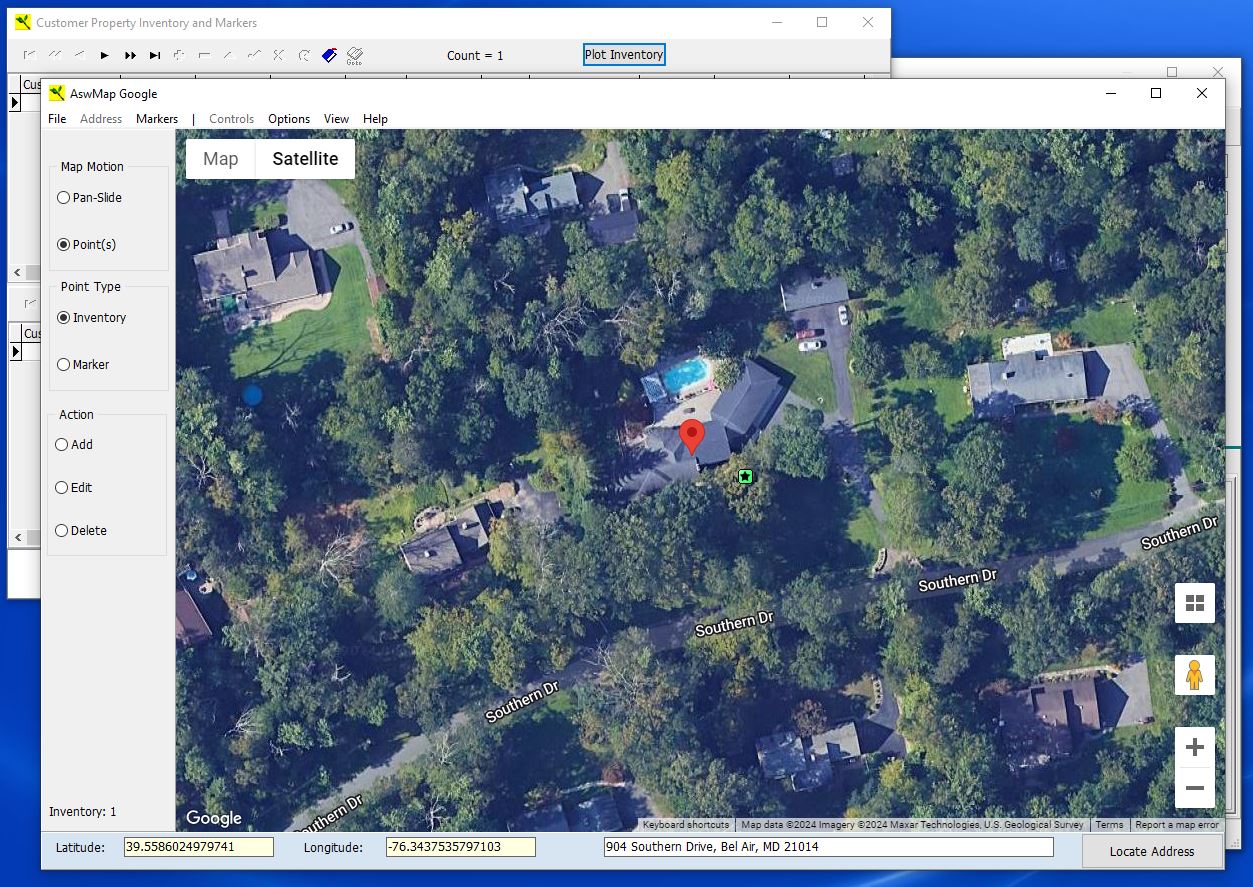Open the Markers menu
Screen dimensions: 1253x887
coord(157,119)
